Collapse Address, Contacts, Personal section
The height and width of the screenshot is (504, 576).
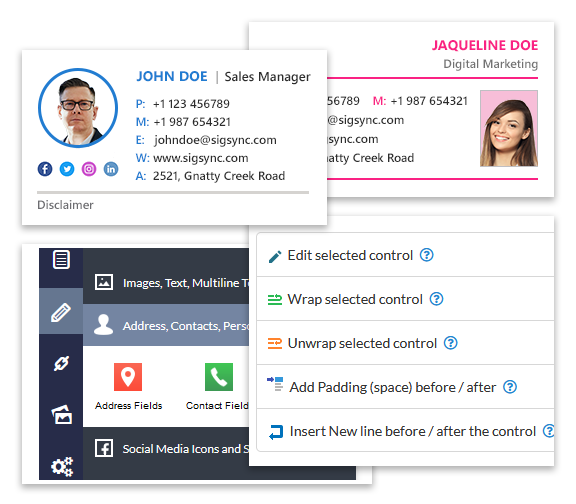tap(166, 325)
